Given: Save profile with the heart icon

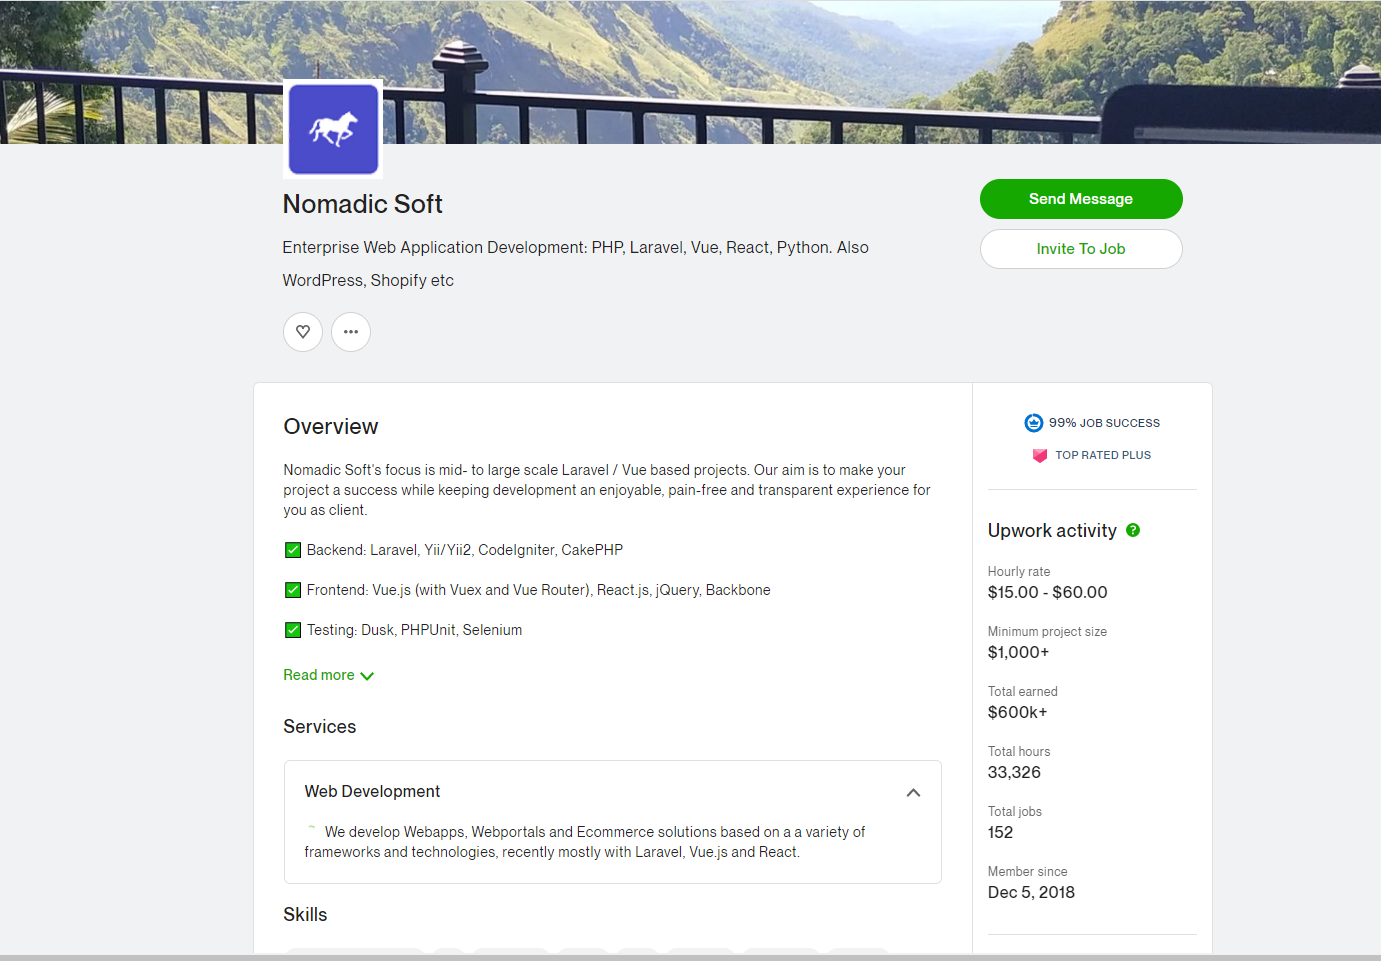Looking at the screenshot, I should (x=303, y=332).
